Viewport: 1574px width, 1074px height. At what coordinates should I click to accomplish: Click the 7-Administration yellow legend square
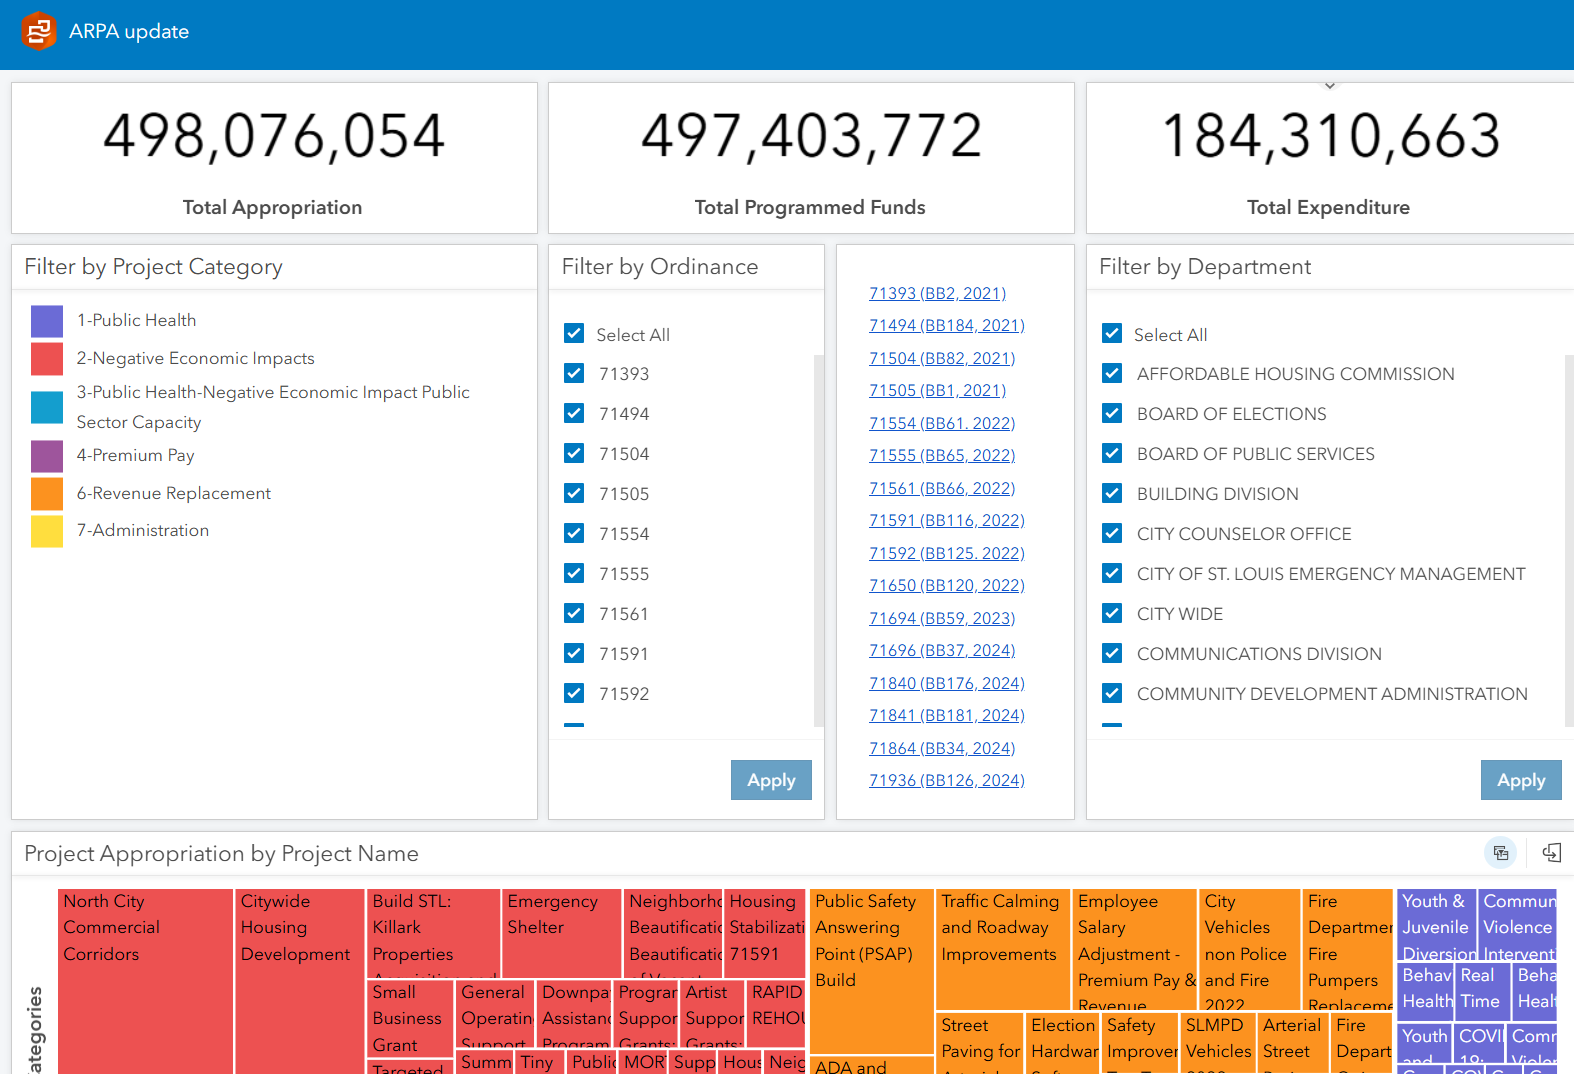click(x=47, y=531)
